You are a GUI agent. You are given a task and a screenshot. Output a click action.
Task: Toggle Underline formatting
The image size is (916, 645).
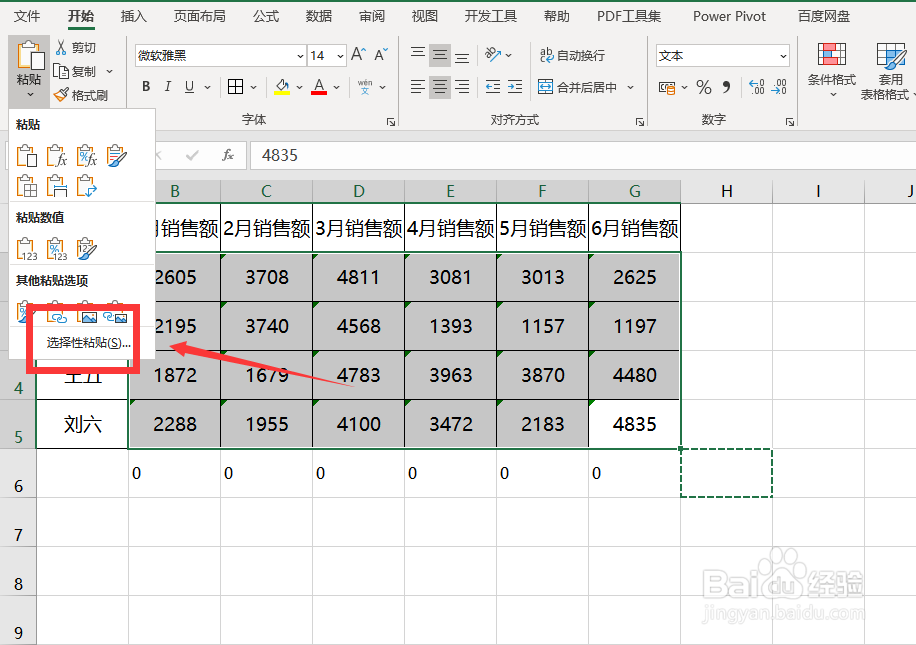click(189, 87)
